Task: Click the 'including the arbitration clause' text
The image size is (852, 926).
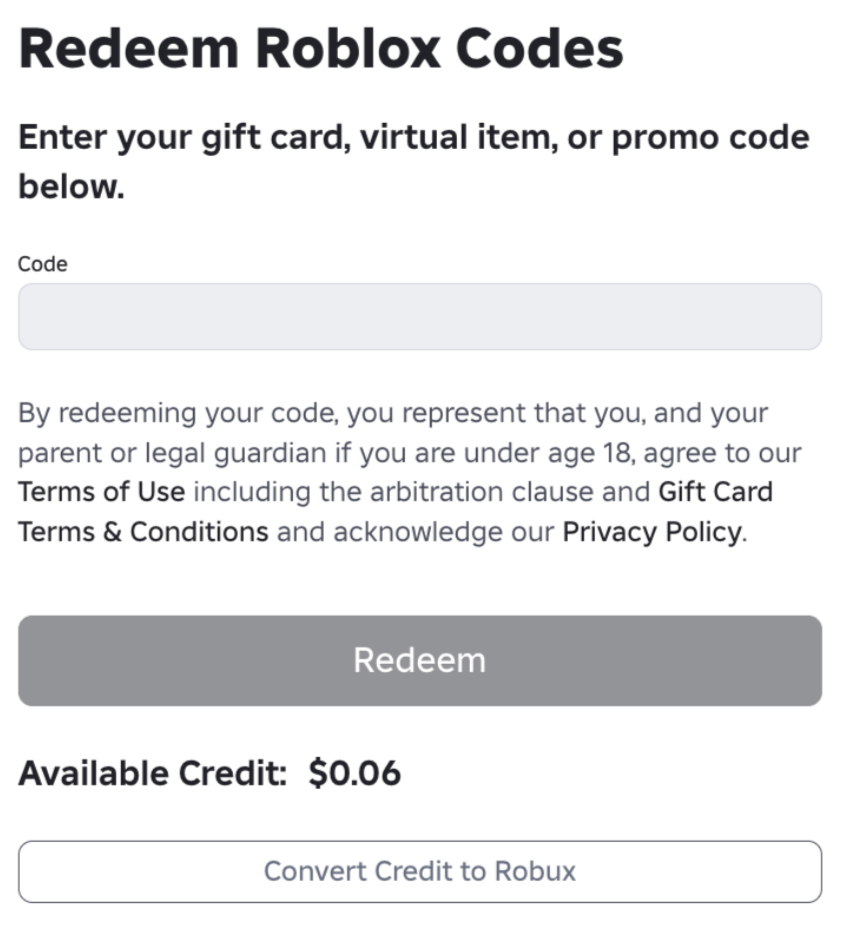Action: [393, 492]
